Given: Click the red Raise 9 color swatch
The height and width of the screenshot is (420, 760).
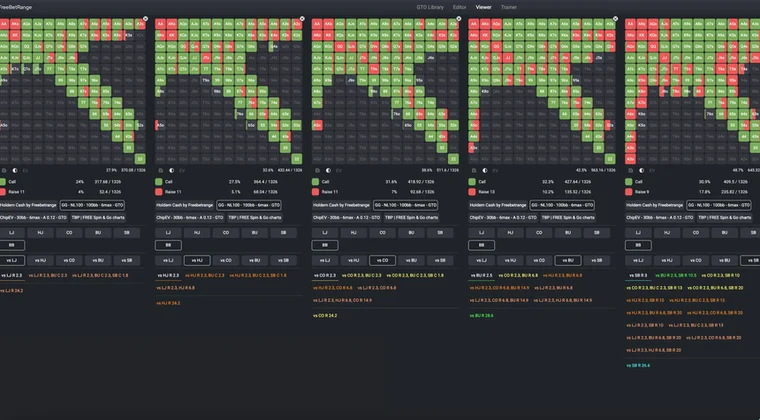Looking at the screenshot, I should click(x=628, y=192).
